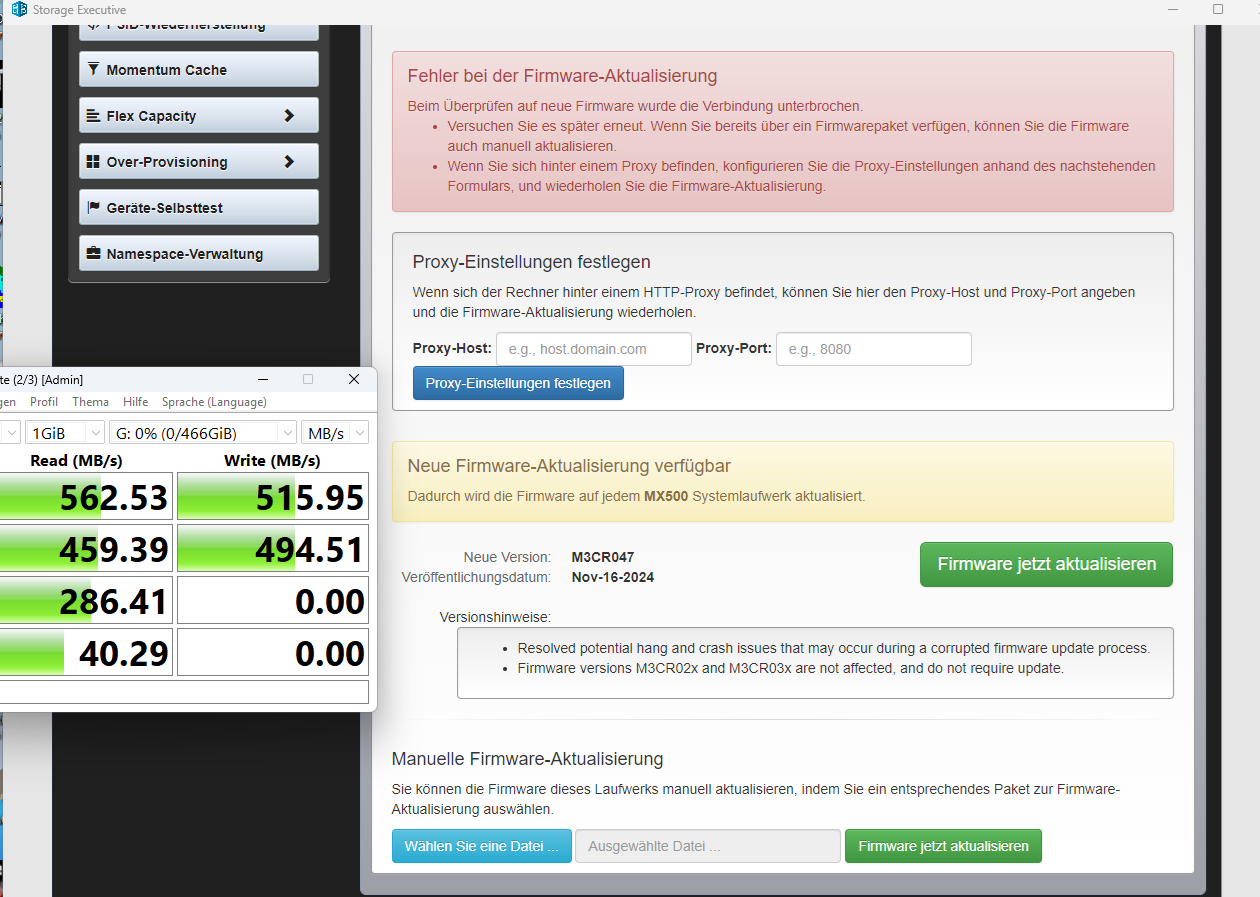This screenshot has height=897, width=1260.
Task: Click the new version value M3CR047
Action: 603,557
